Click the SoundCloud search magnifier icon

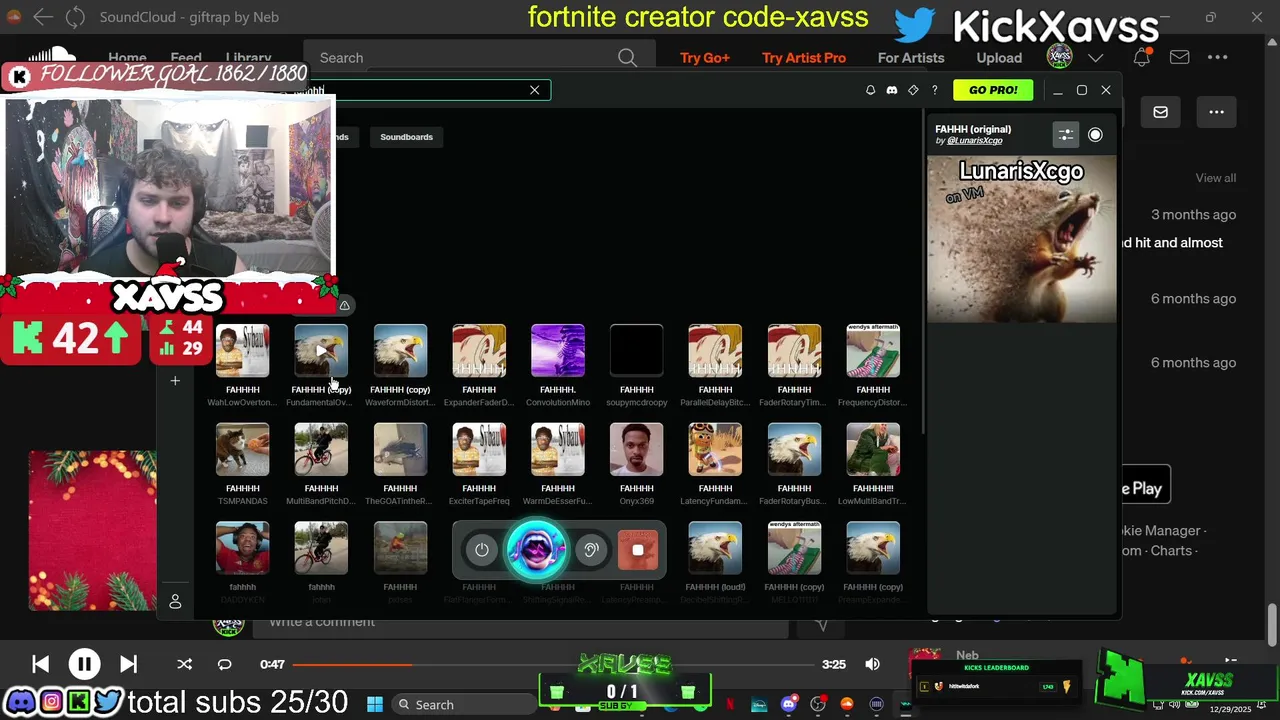pos(627,58)
